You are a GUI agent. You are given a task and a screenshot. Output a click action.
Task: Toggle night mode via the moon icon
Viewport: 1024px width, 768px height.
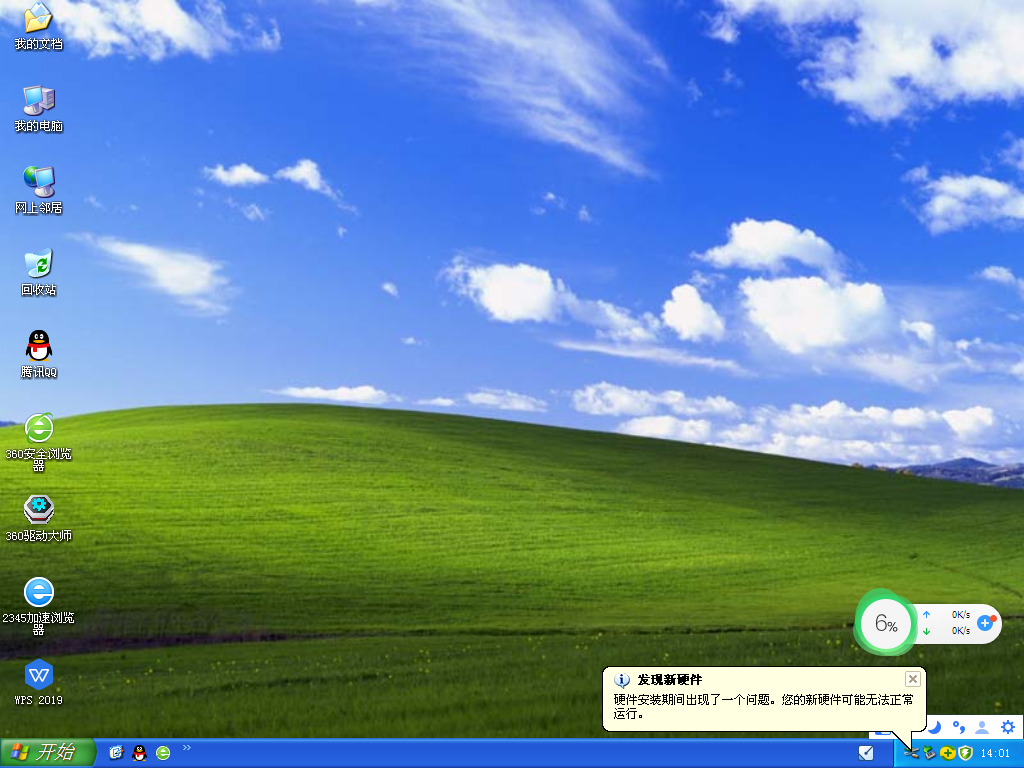coord(934,727)
